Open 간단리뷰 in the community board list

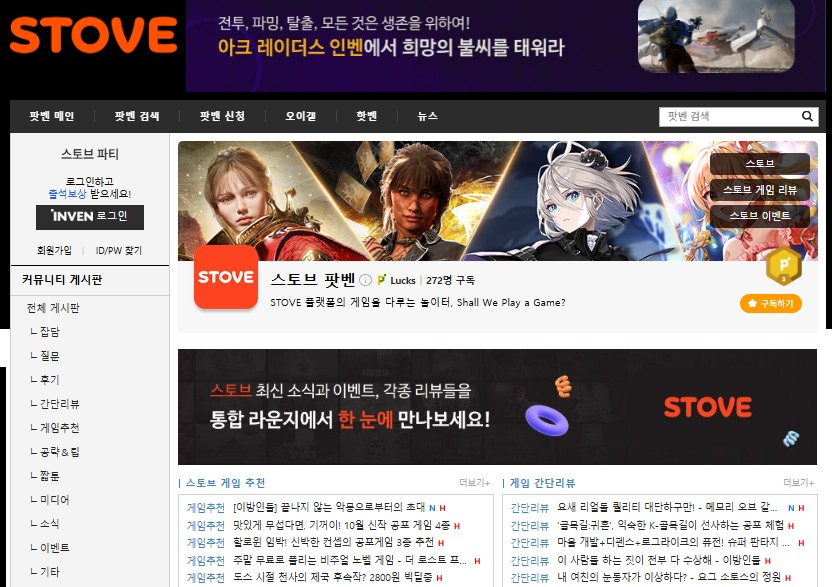click(x=60, y=404)
